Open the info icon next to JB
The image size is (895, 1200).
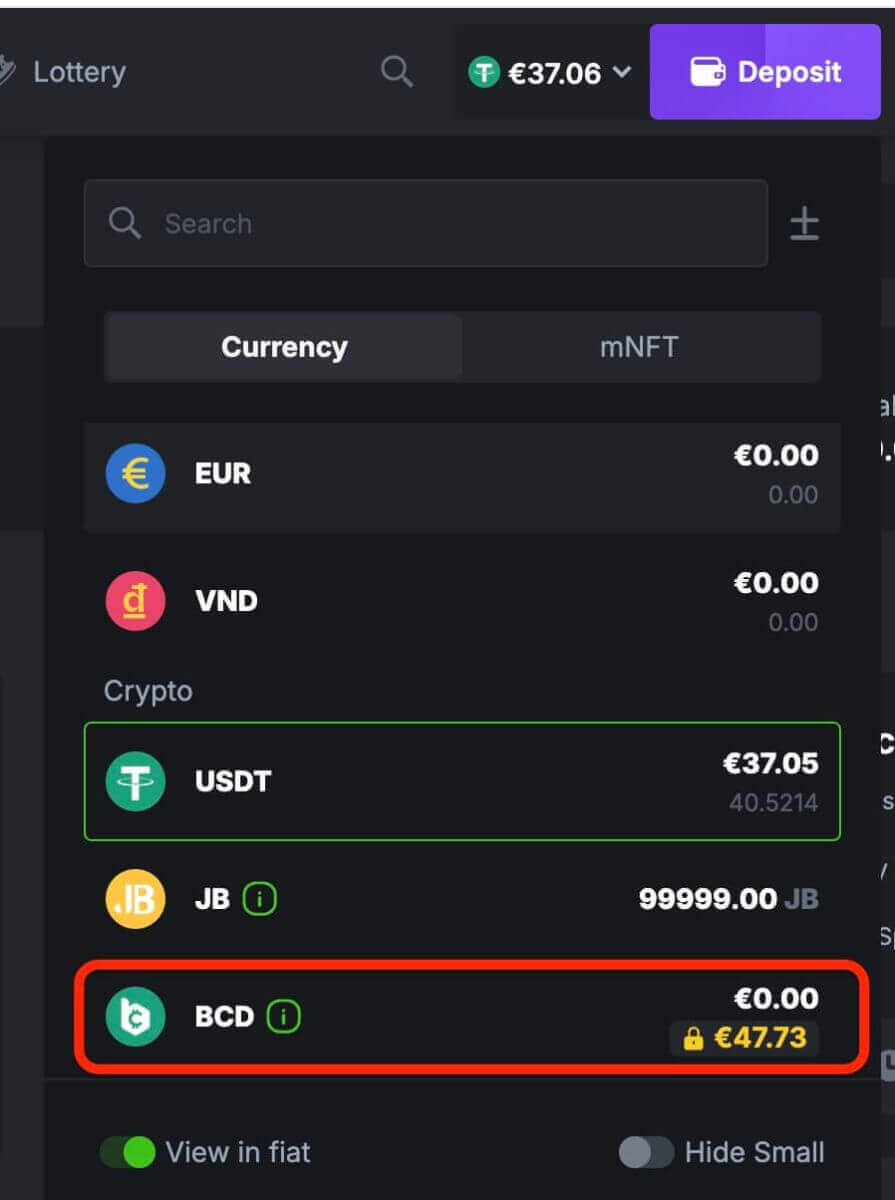click(x=259, y=899)
